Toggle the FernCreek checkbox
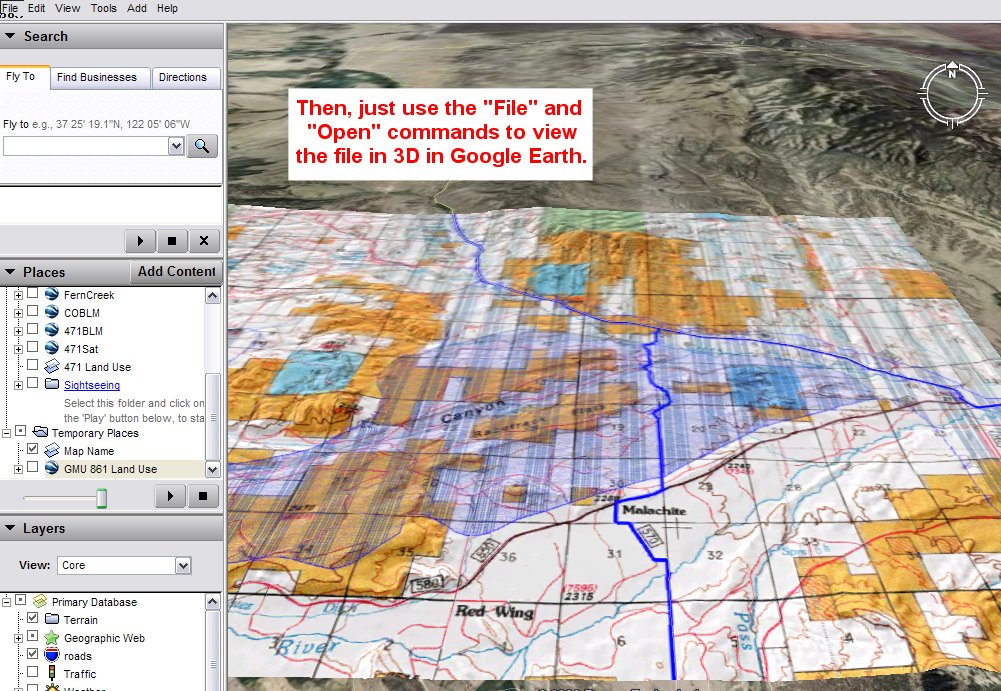The height and width of the screenshot is (691, 1001). point(33,294)
